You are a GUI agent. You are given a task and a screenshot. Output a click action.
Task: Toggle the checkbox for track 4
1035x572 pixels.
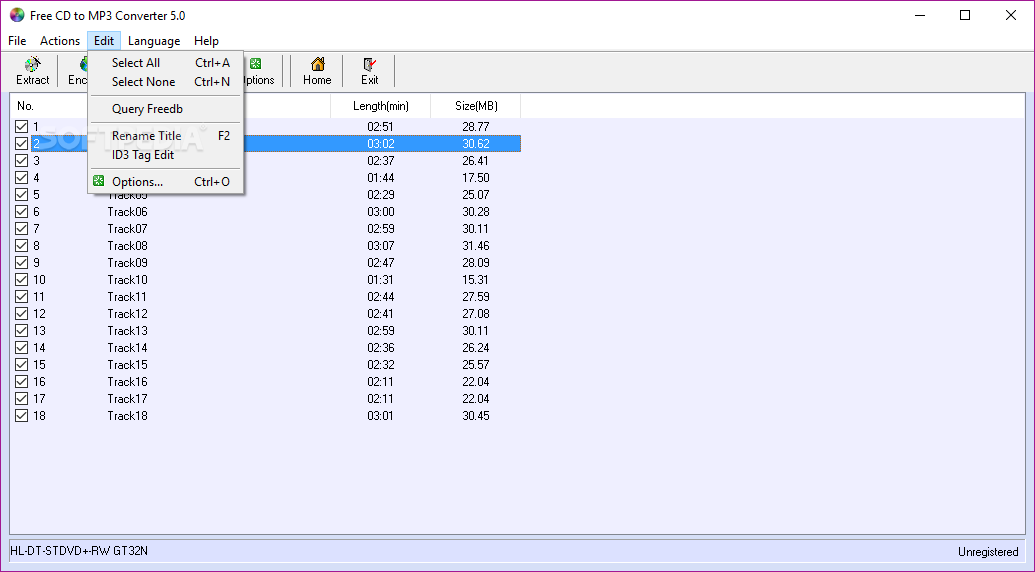22,177
